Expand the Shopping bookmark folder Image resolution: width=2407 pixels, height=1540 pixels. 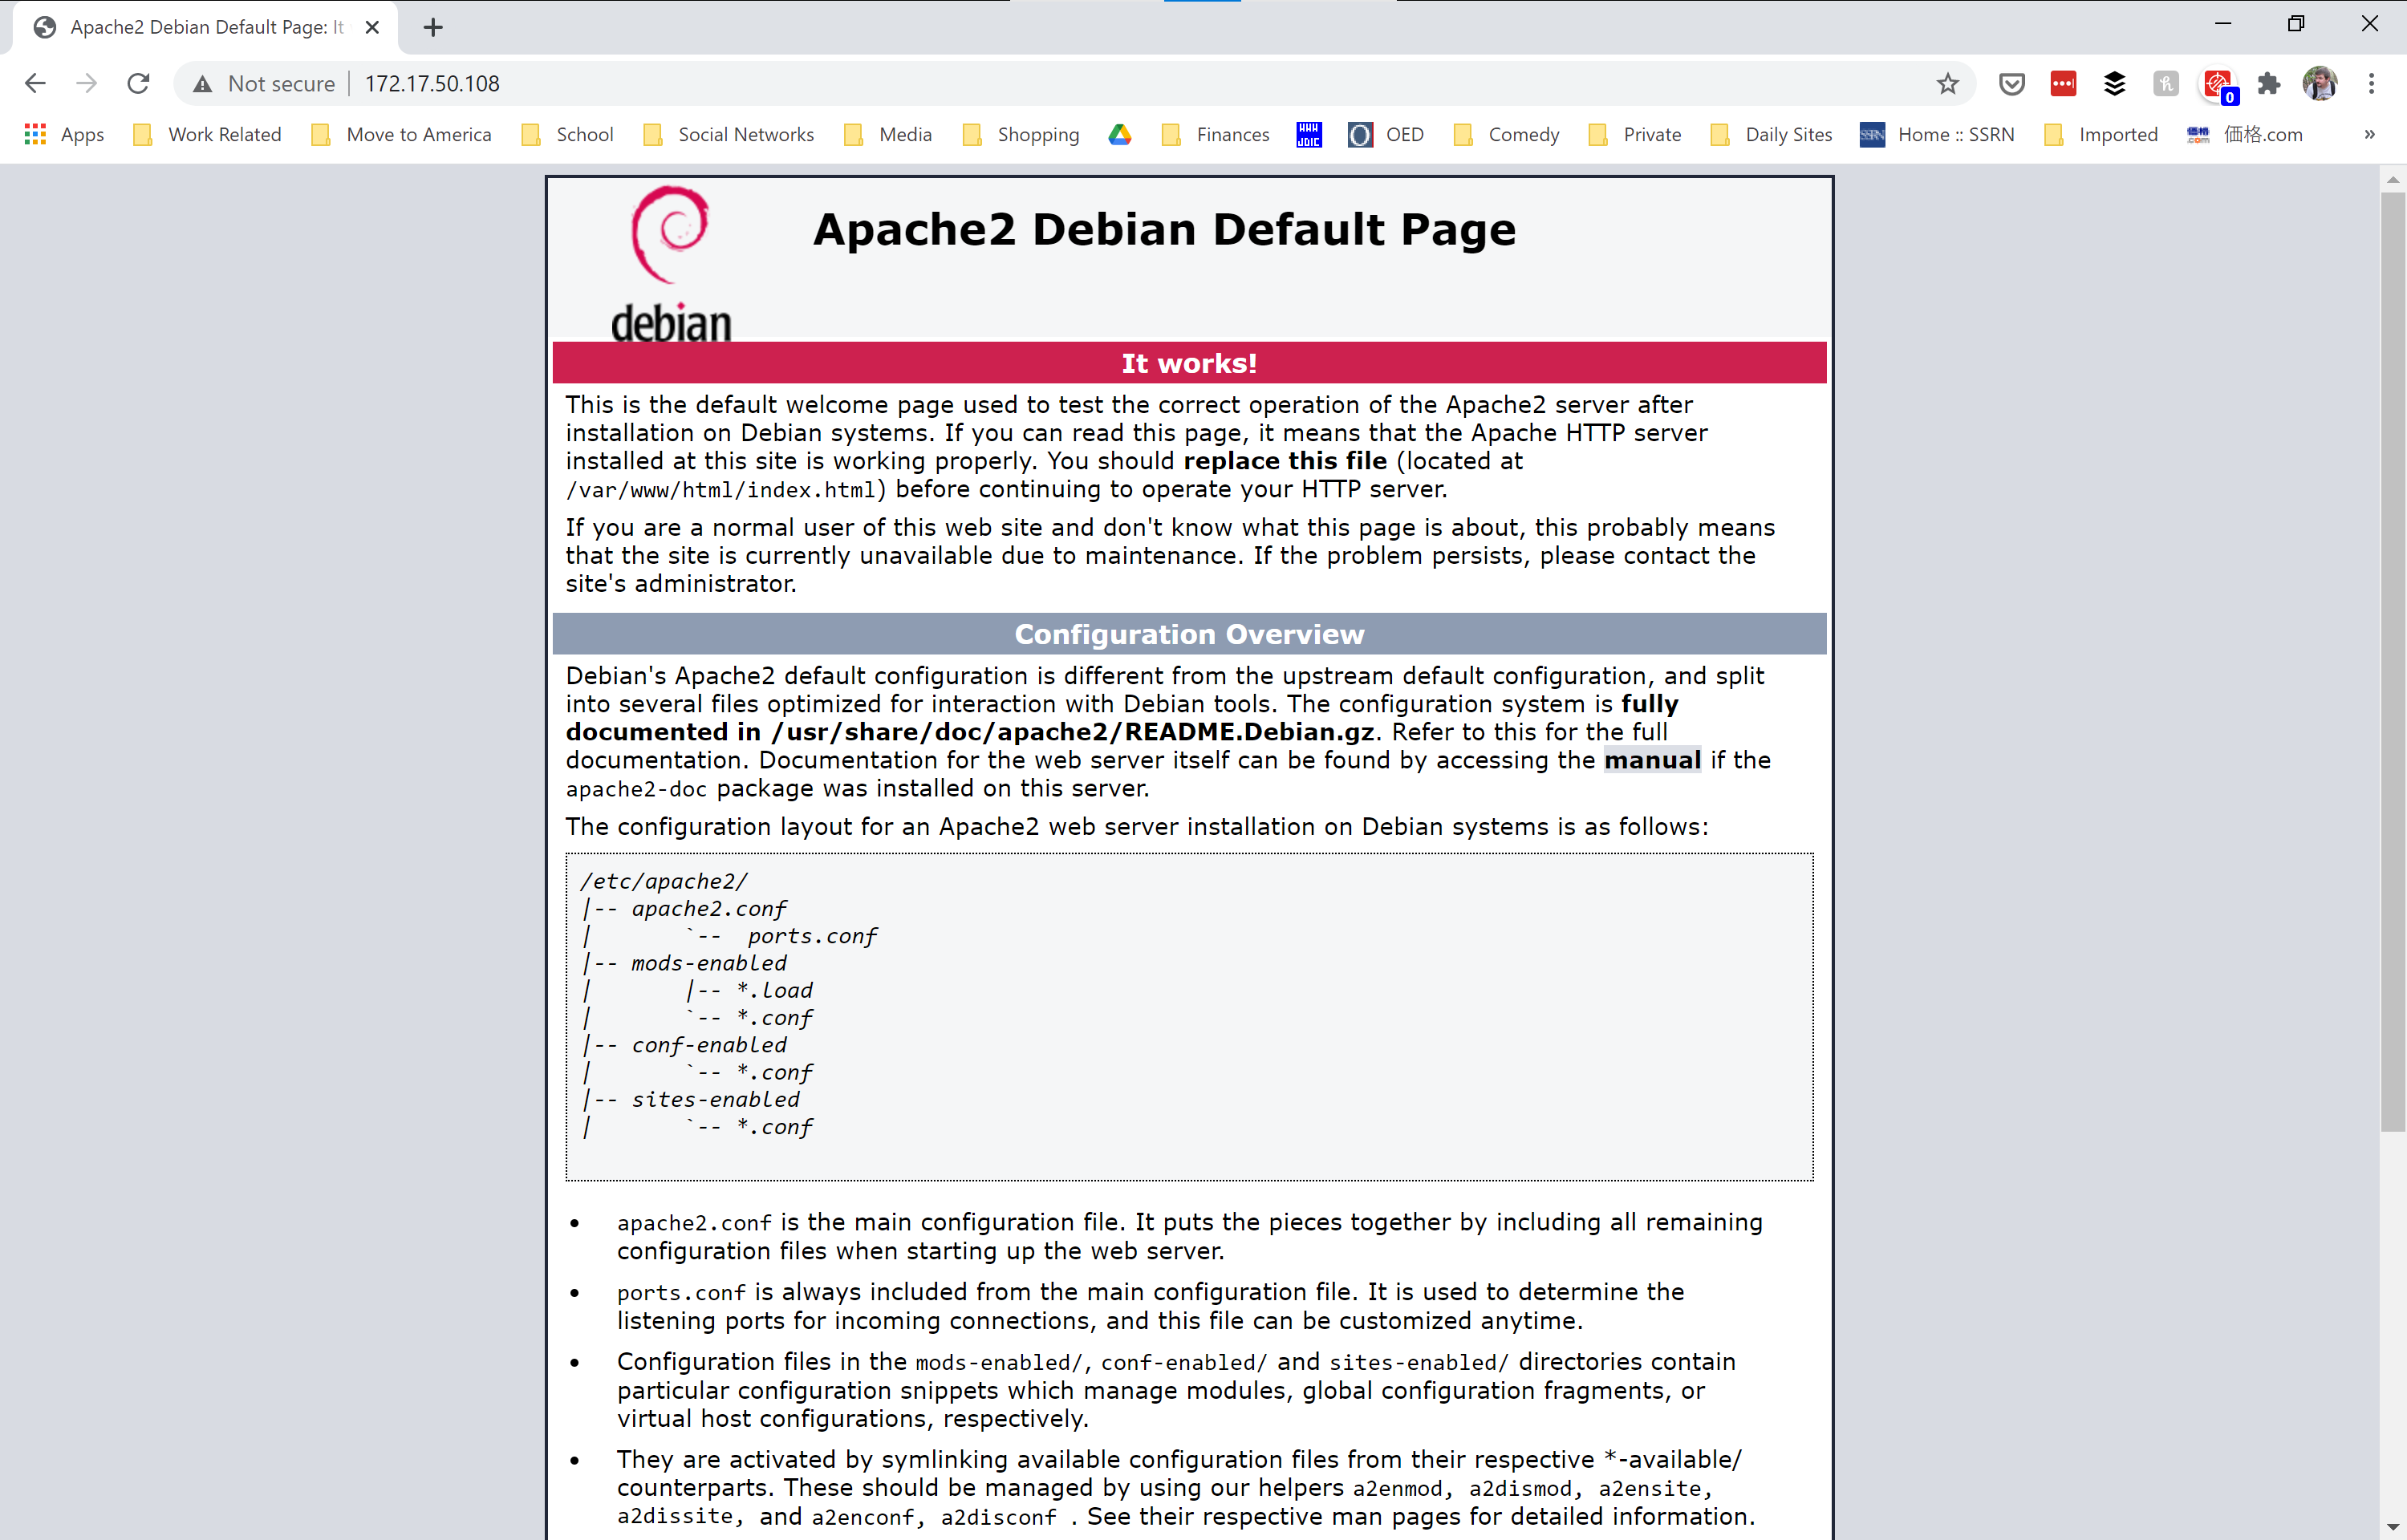click(1021, 134)
